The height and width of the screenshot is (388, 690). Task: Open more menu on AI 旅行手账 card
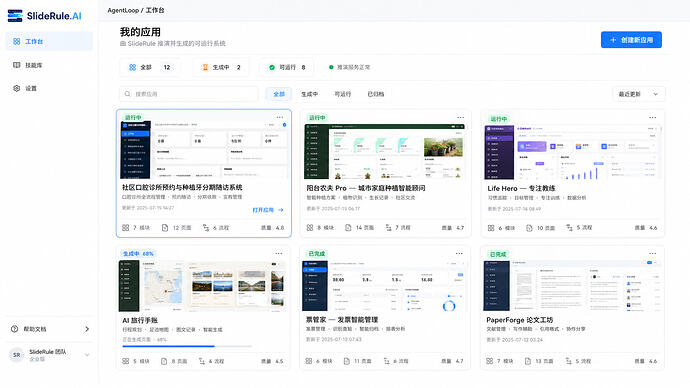pyautogui.click(x=279, y=253)
